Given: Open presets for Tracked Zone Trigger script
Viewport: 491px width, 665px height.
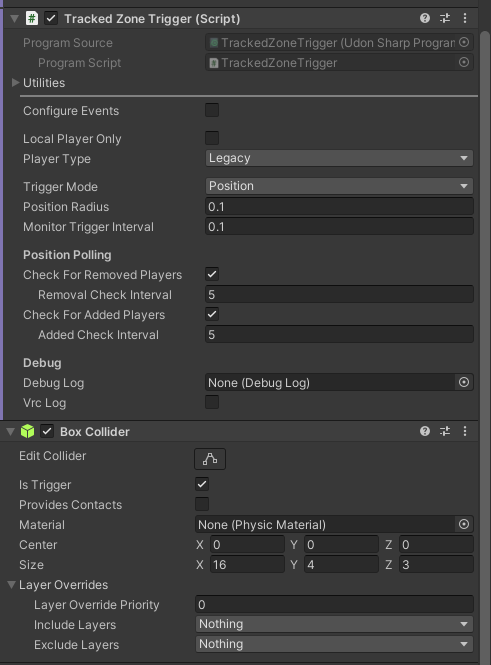Looking at the screenshot, I should 445,18.
